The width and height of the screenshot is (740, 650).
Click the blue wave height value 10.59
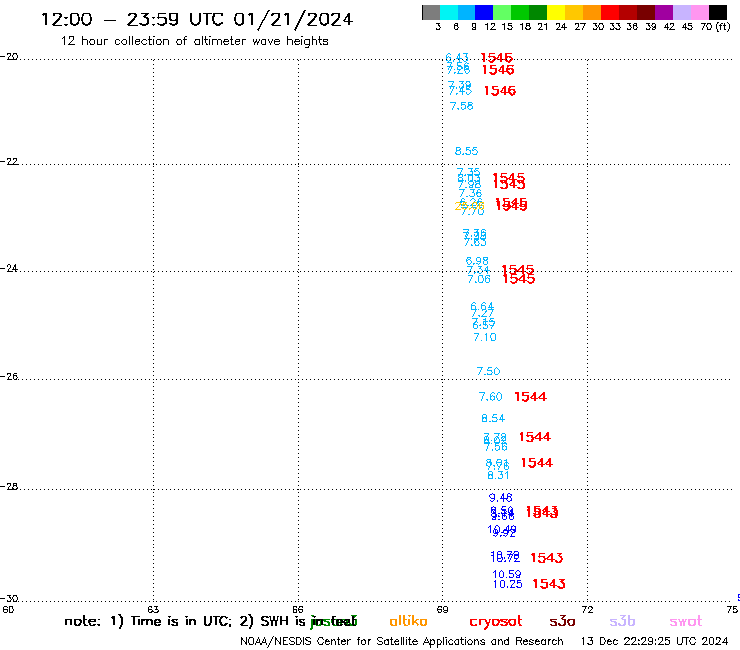506,574
